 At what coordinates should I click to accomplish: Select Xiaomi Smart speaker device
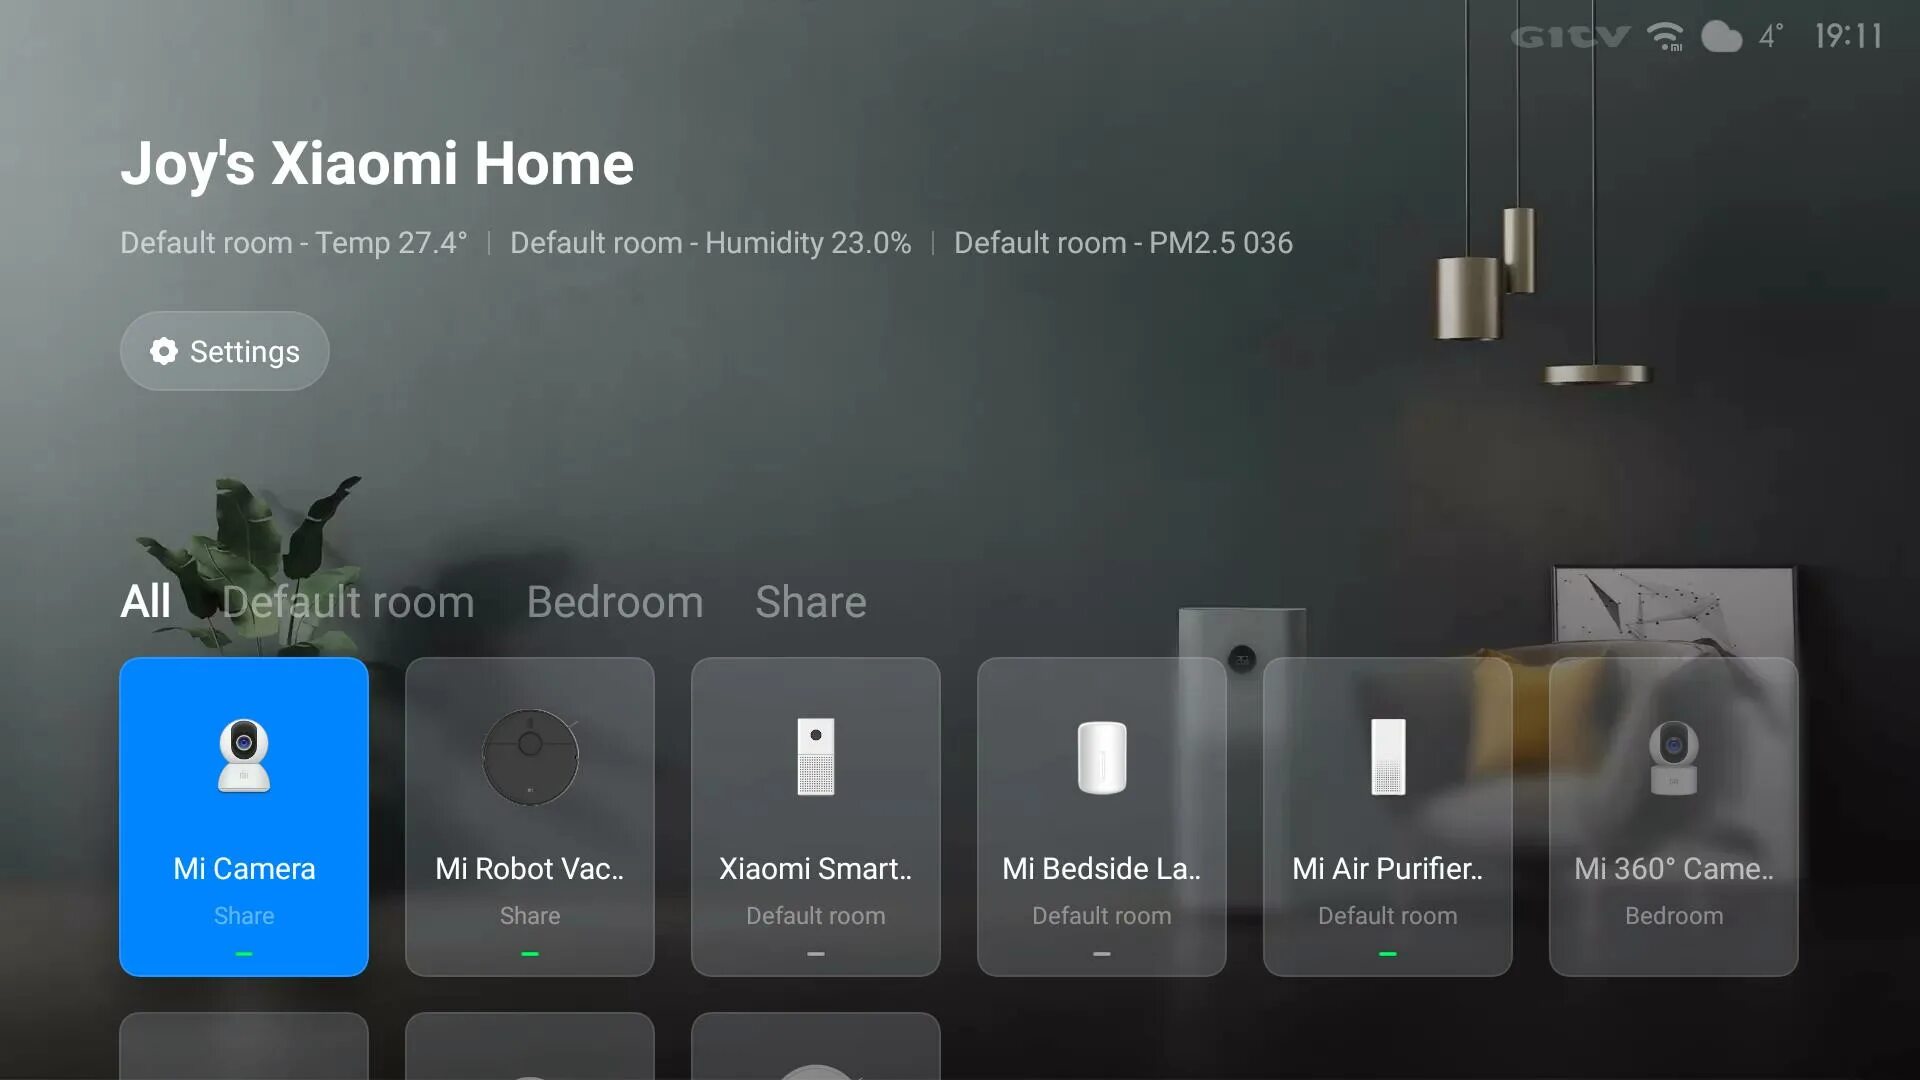[x=815, y=816]
